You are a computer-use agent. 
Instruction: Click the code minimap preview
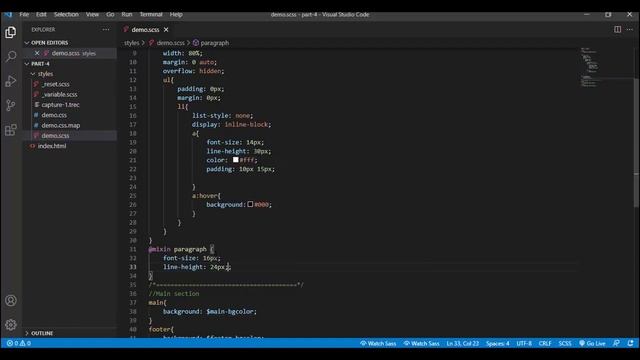[x=590, y=67]
